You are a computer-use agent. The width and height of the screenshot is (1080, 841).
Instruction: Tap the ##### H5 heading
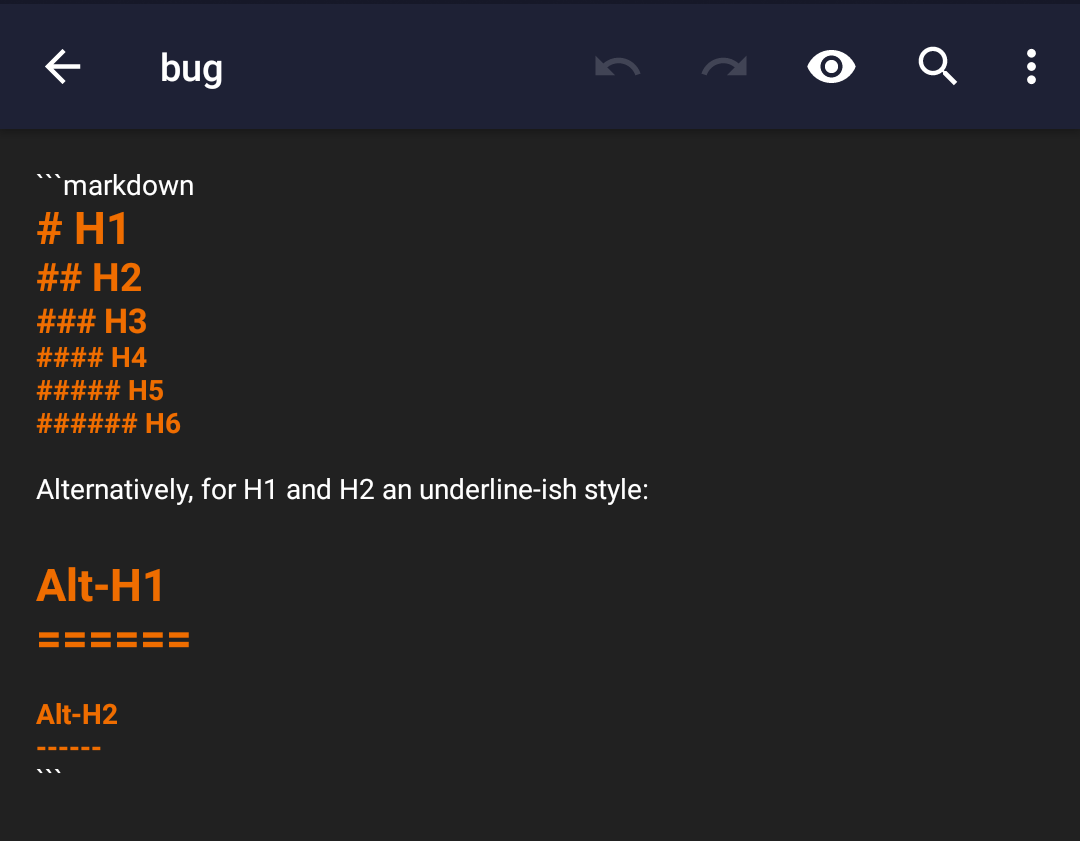(x=100, y=390)
